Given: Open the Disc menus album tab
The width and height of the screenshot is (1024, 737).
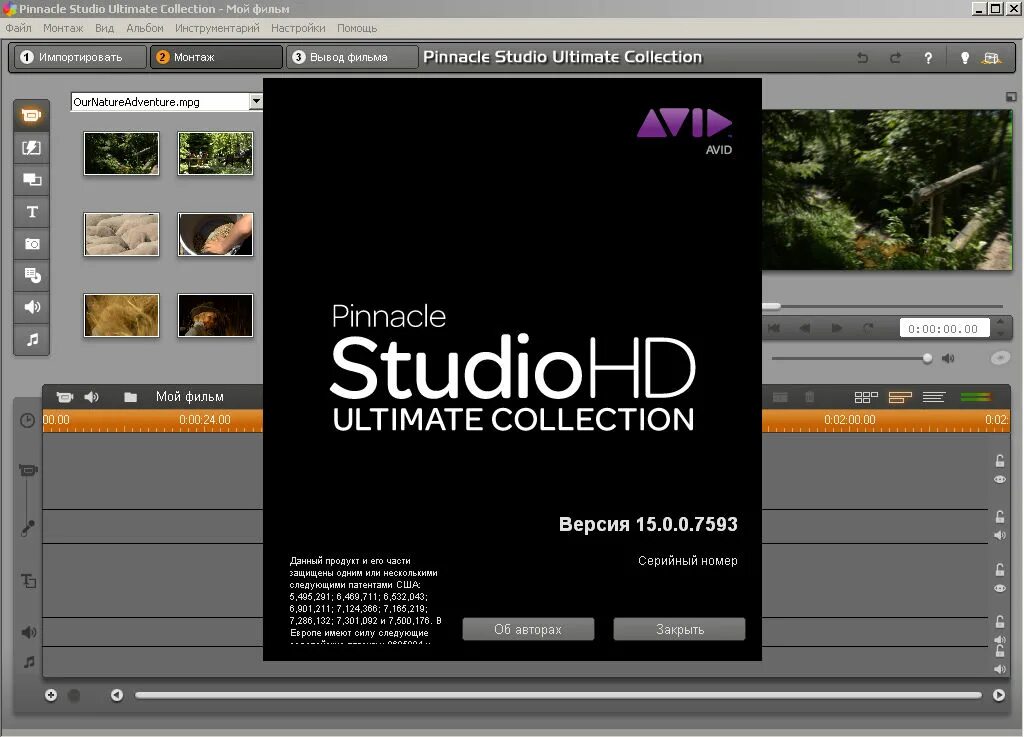Looking at the screenshot, I should tap(31, 275).
